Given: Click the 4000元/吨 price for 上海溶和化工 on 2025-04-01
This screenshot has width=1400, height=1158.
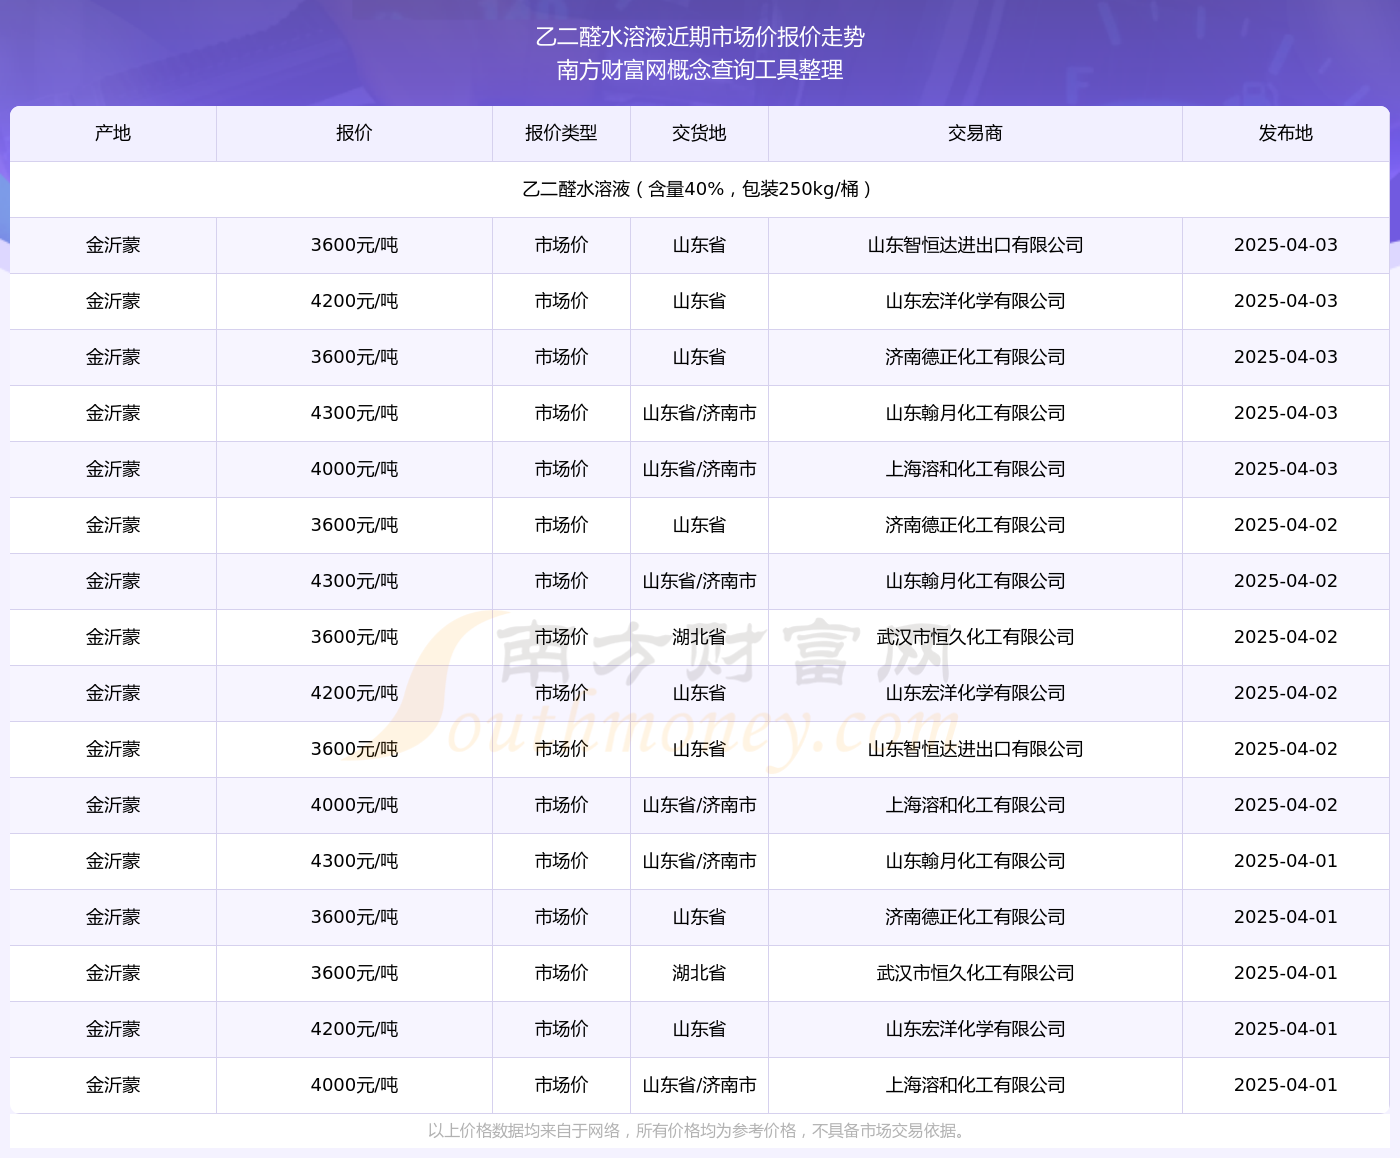Looking at the screenshot, I should [354, 1085].
